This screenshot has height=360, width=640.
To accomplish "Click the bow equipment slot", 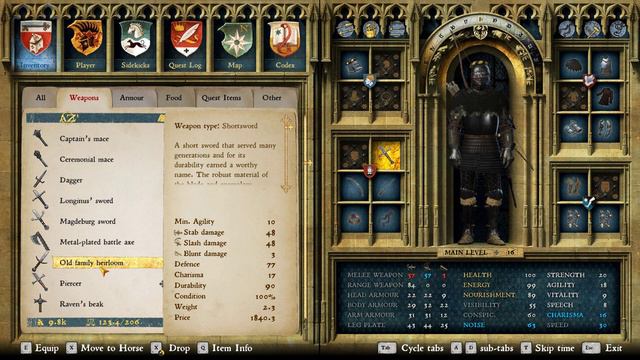I will coord(354,187).
